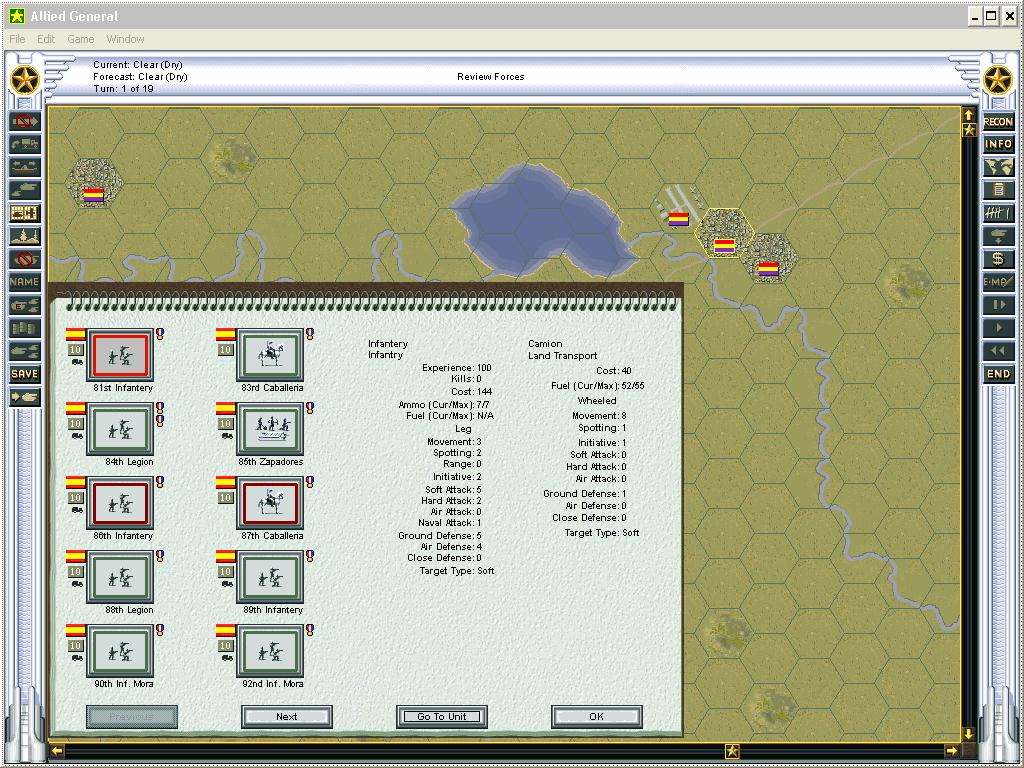Click the map scroll up arrow
The image size is (1024, 768).
pos(968,115)
